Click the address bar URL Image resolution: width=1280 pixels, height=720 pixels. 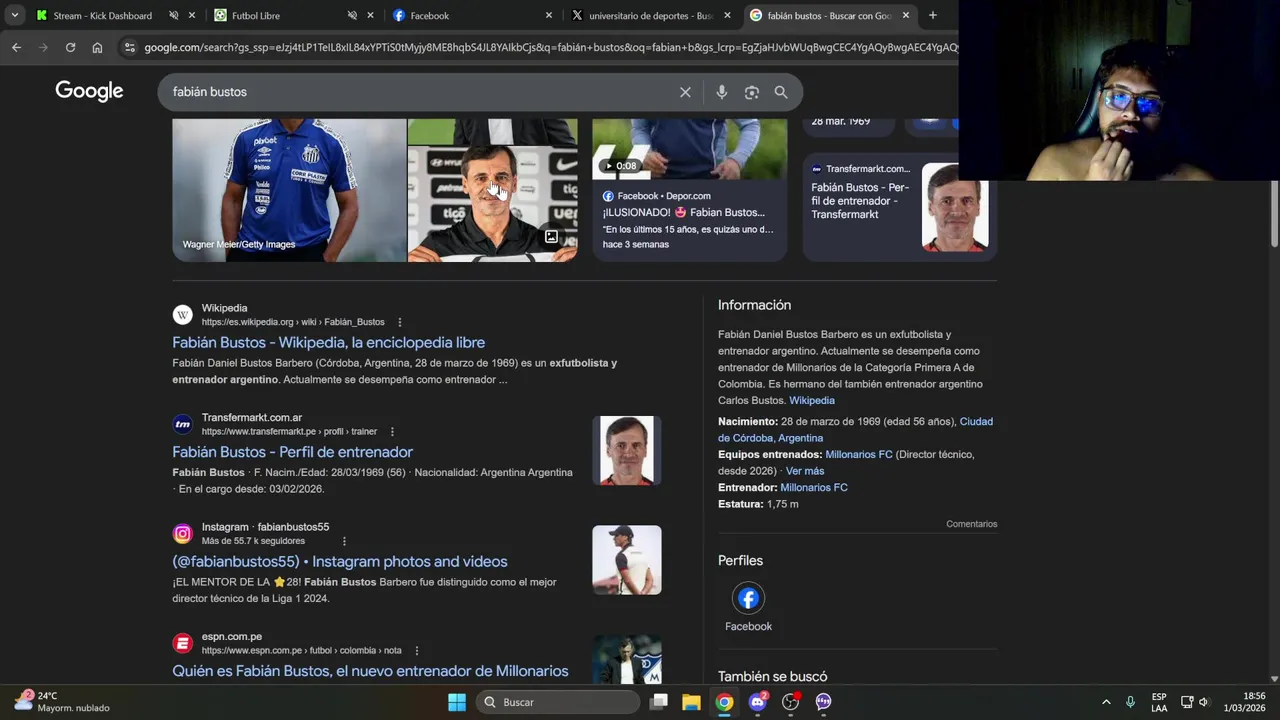pyautogui.click(x=550, y=47)
